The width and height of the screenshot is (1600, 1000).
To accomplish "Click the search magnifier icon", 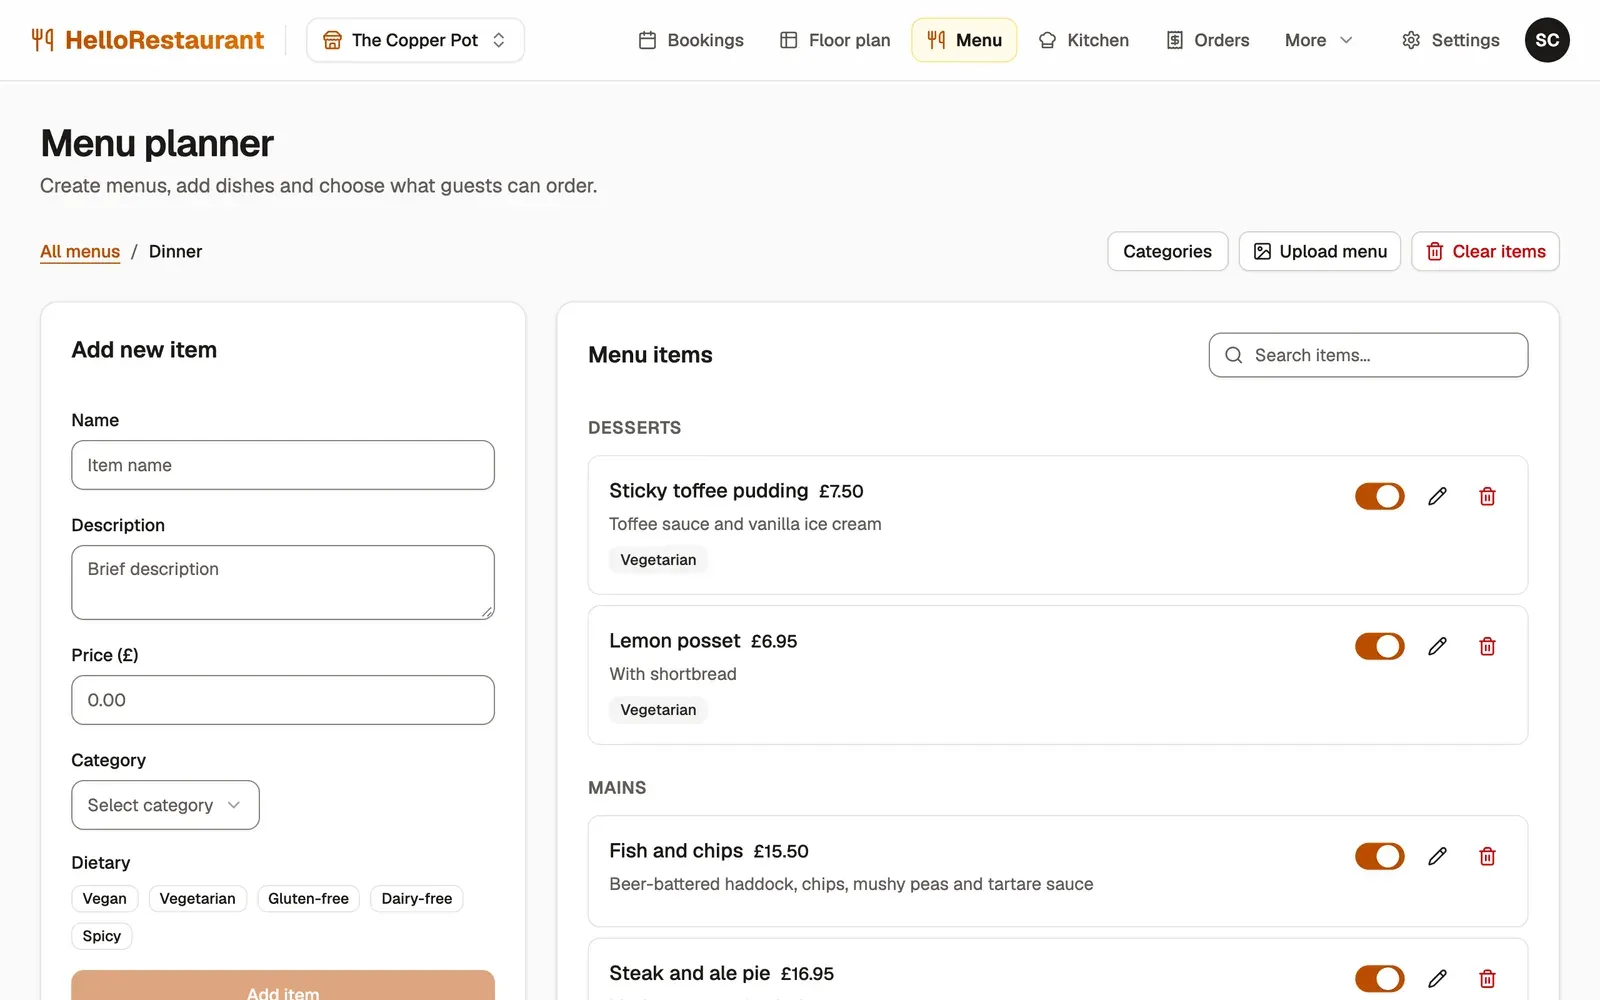I will pos(1234,355).
